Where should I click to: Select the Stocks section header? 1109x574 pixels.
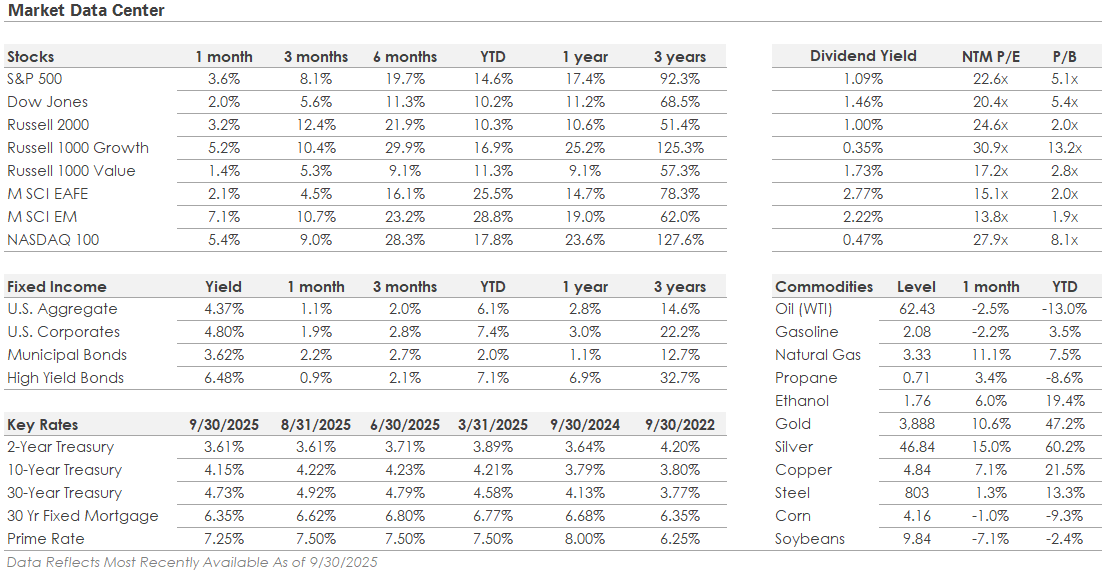click(x=31, y=56)
